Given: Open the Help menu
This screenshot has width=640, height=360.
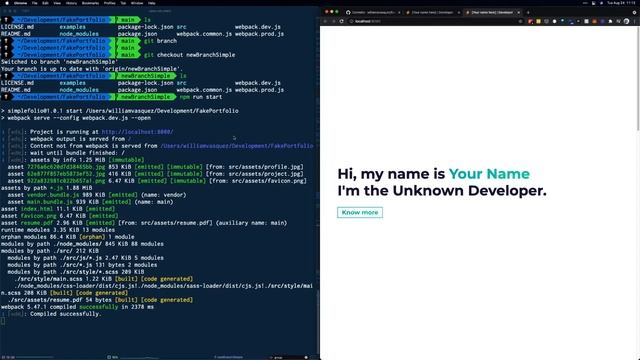Looking at the screenshot, I should coord(152,3).
